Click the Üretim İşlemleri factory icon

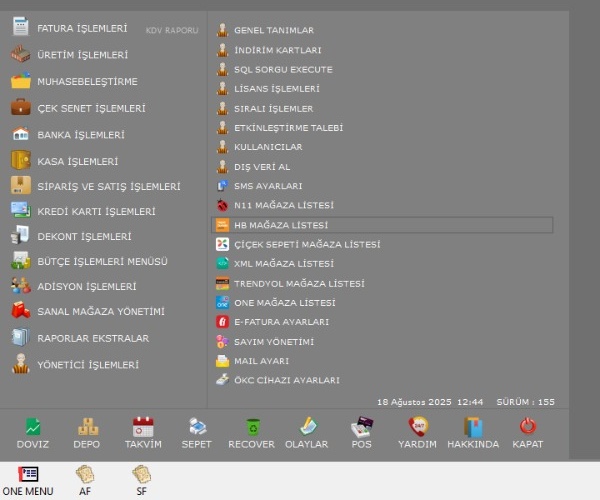21,54
